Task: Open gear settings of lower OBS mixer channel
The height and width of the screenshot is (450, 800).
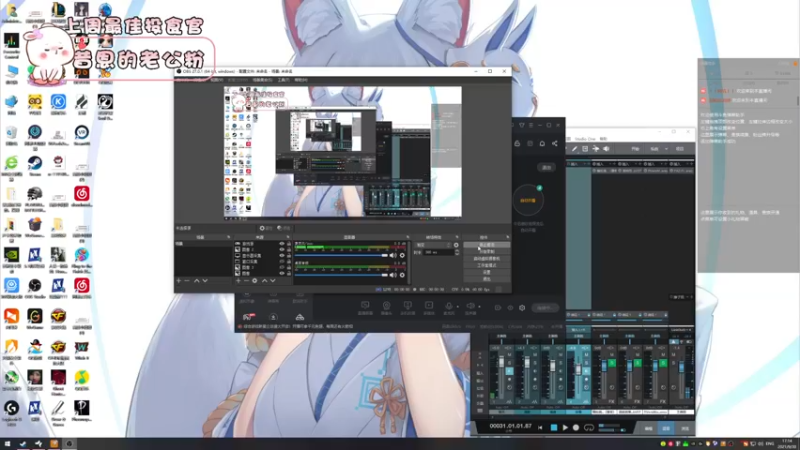Action: (x=402, y=275)
